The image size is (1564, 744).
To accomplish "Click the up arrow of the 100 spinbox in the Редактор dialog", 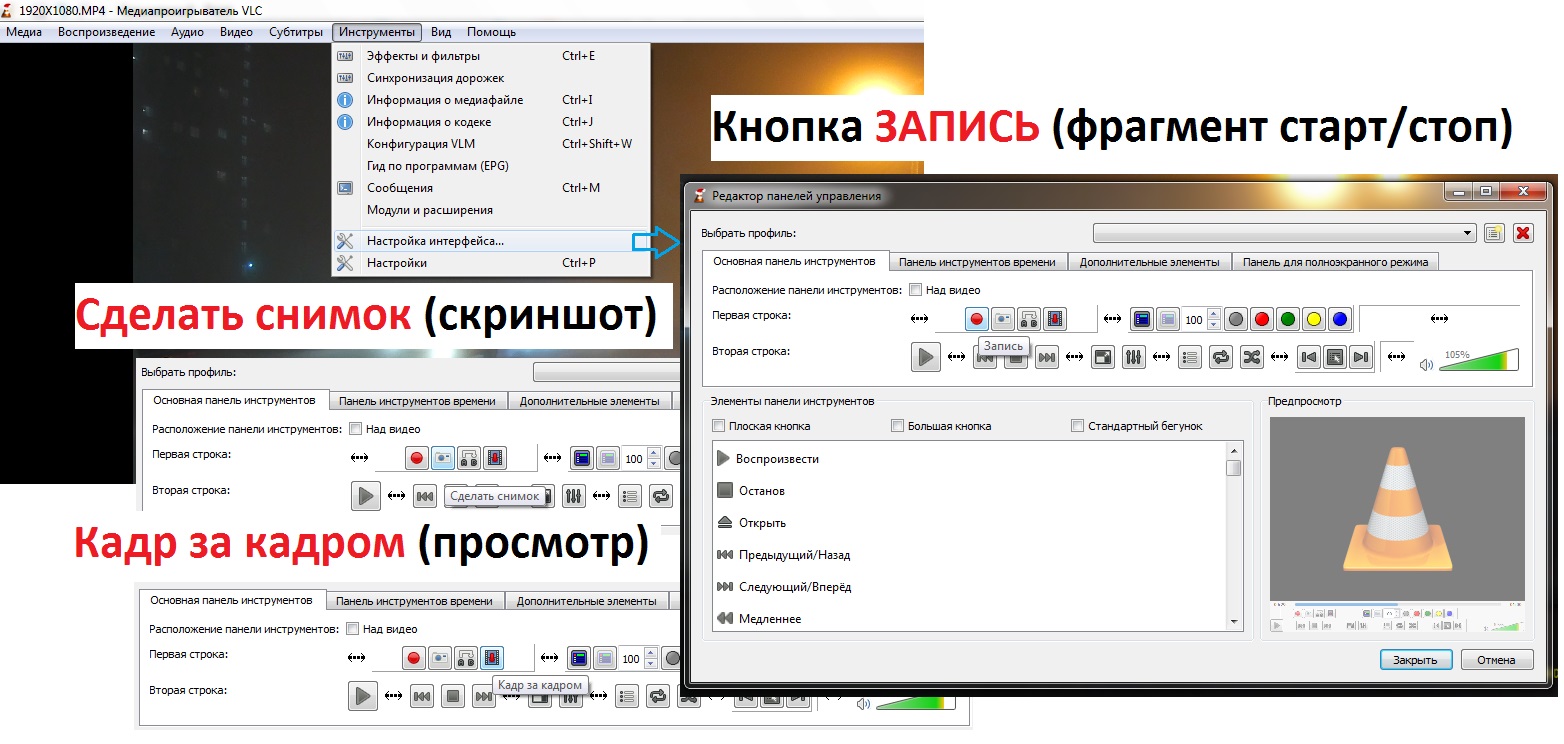I will tap(1214, 315).
